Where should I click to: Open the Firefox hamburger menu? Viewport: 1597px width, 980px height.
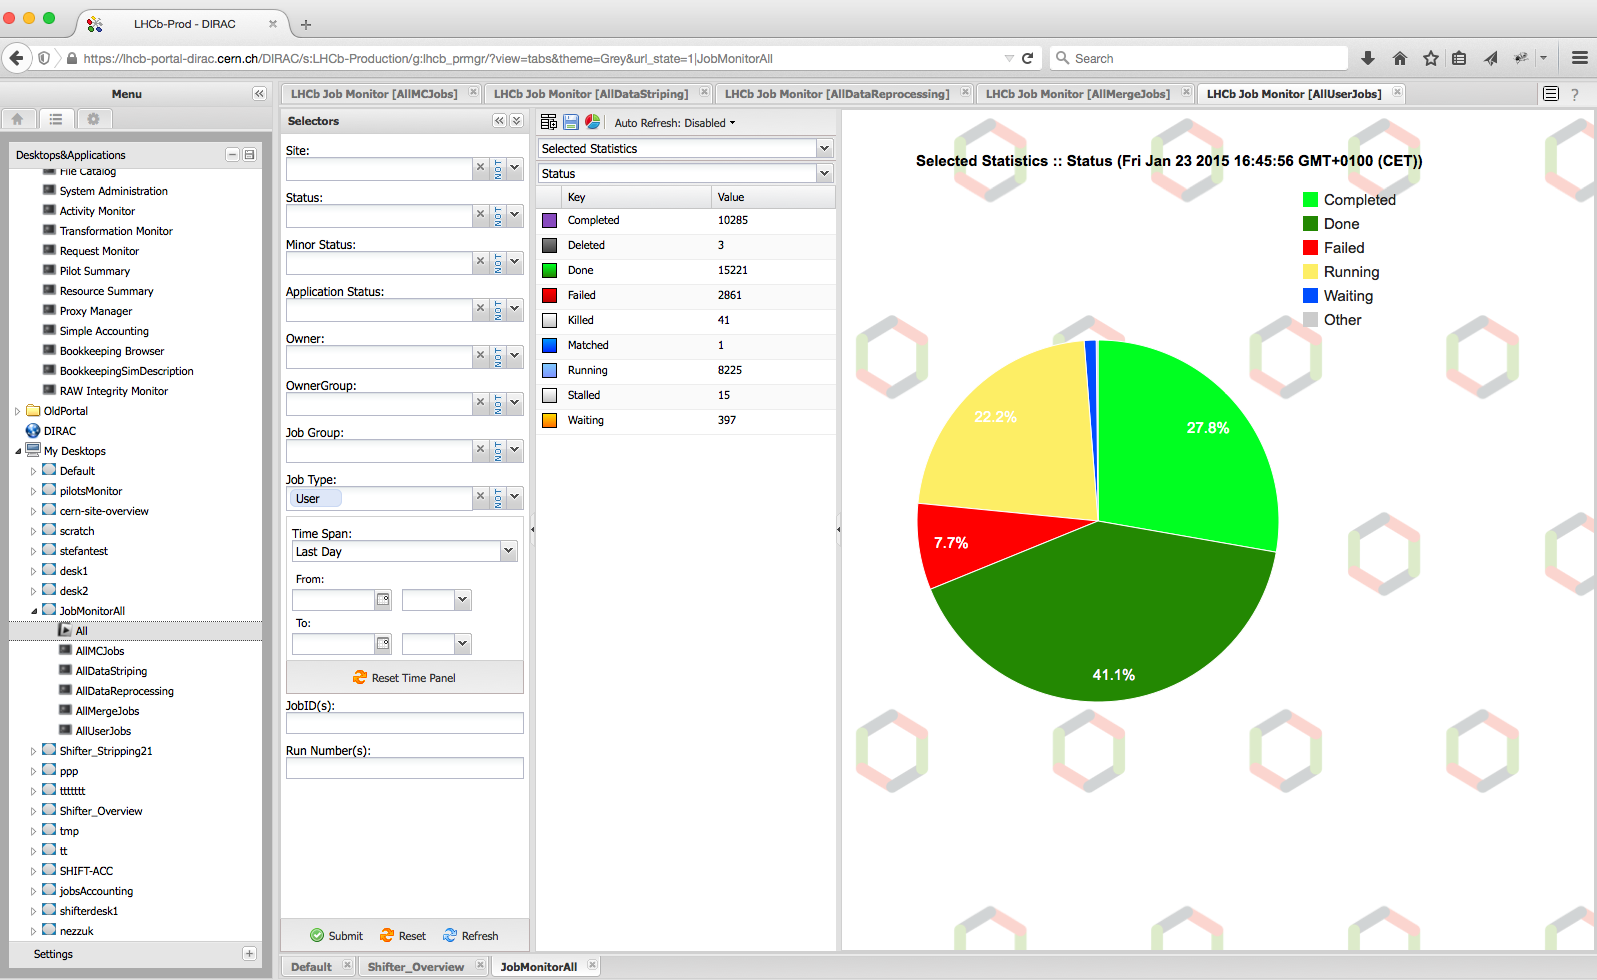pos(1579,58)
